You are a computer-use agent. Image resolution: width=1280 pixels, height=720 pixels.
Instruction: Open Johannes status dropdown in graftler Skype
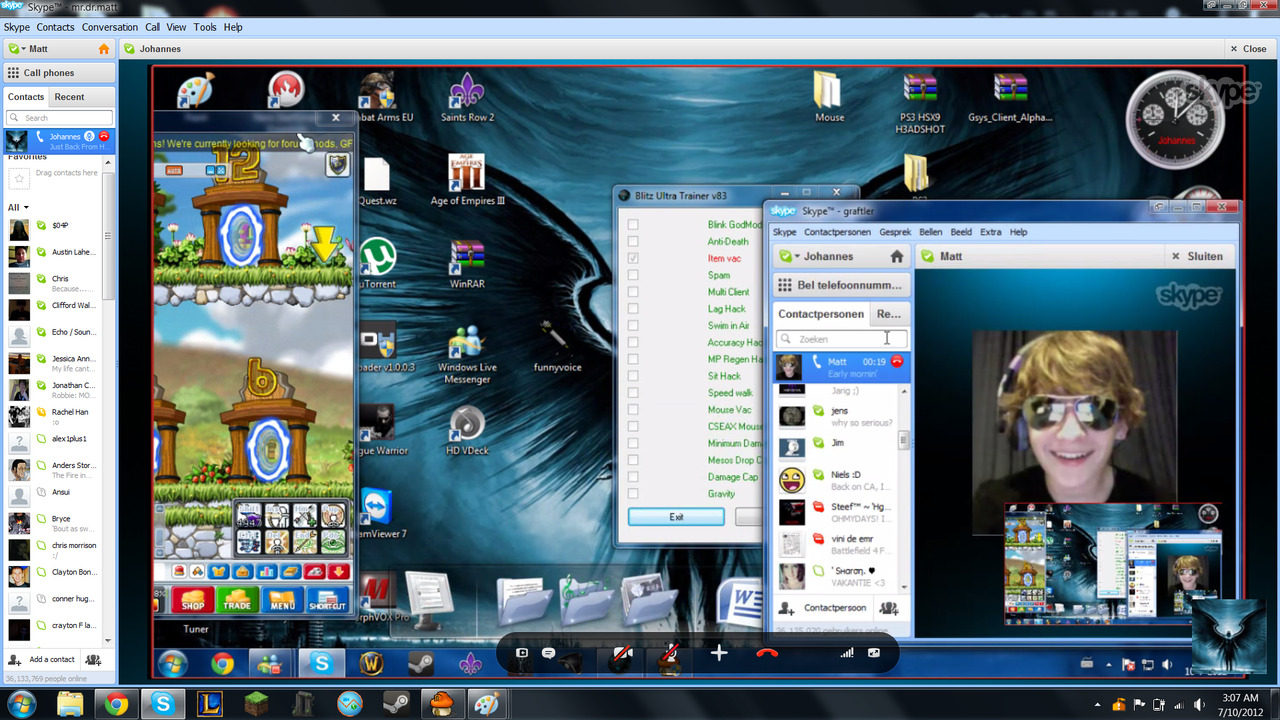(x=797, y=257)
